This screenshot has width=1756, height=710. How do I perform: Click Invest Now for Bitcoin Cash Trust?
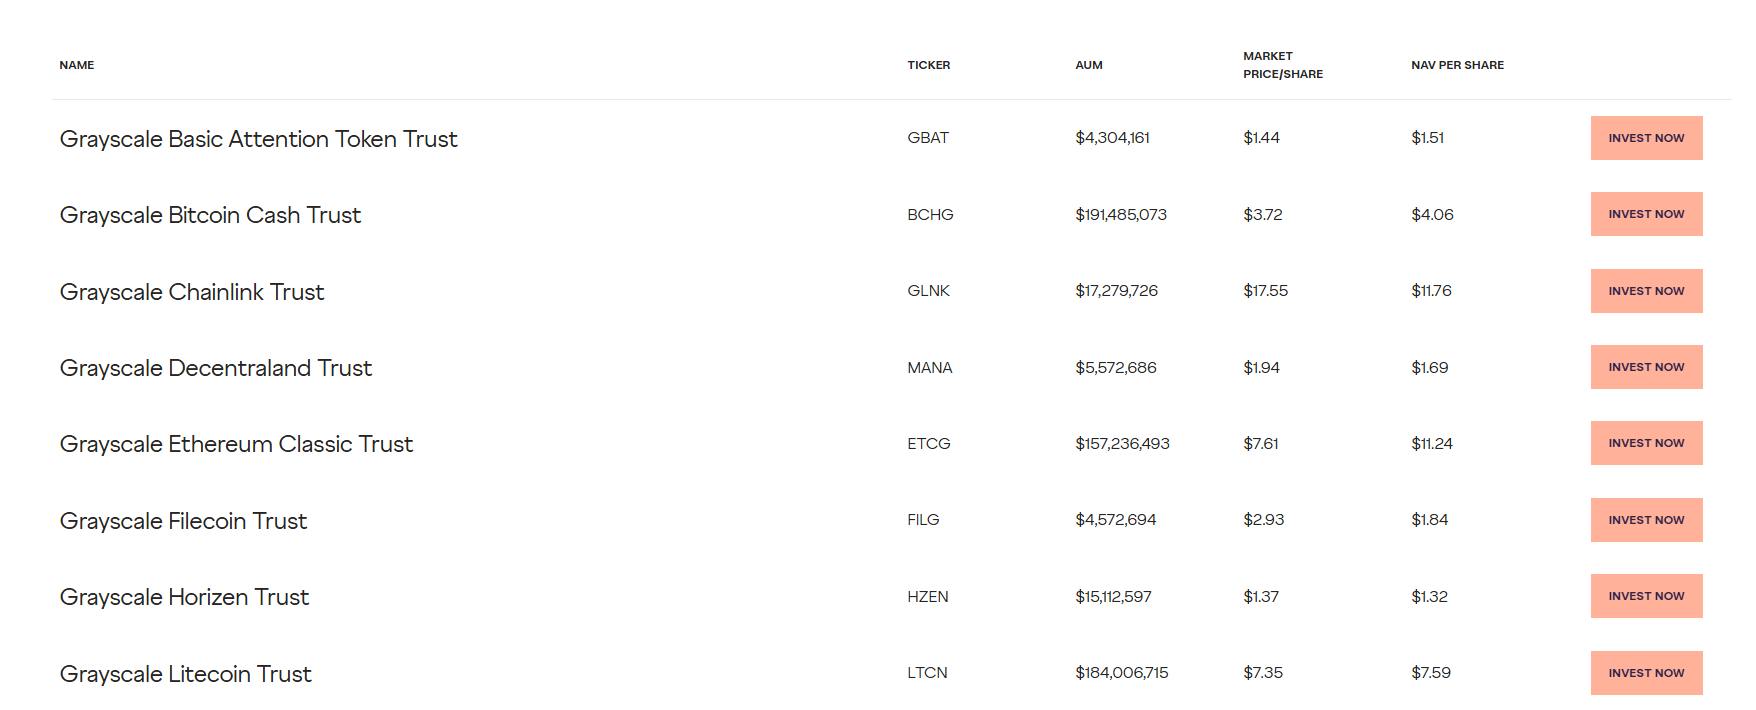pos(1646,214)
